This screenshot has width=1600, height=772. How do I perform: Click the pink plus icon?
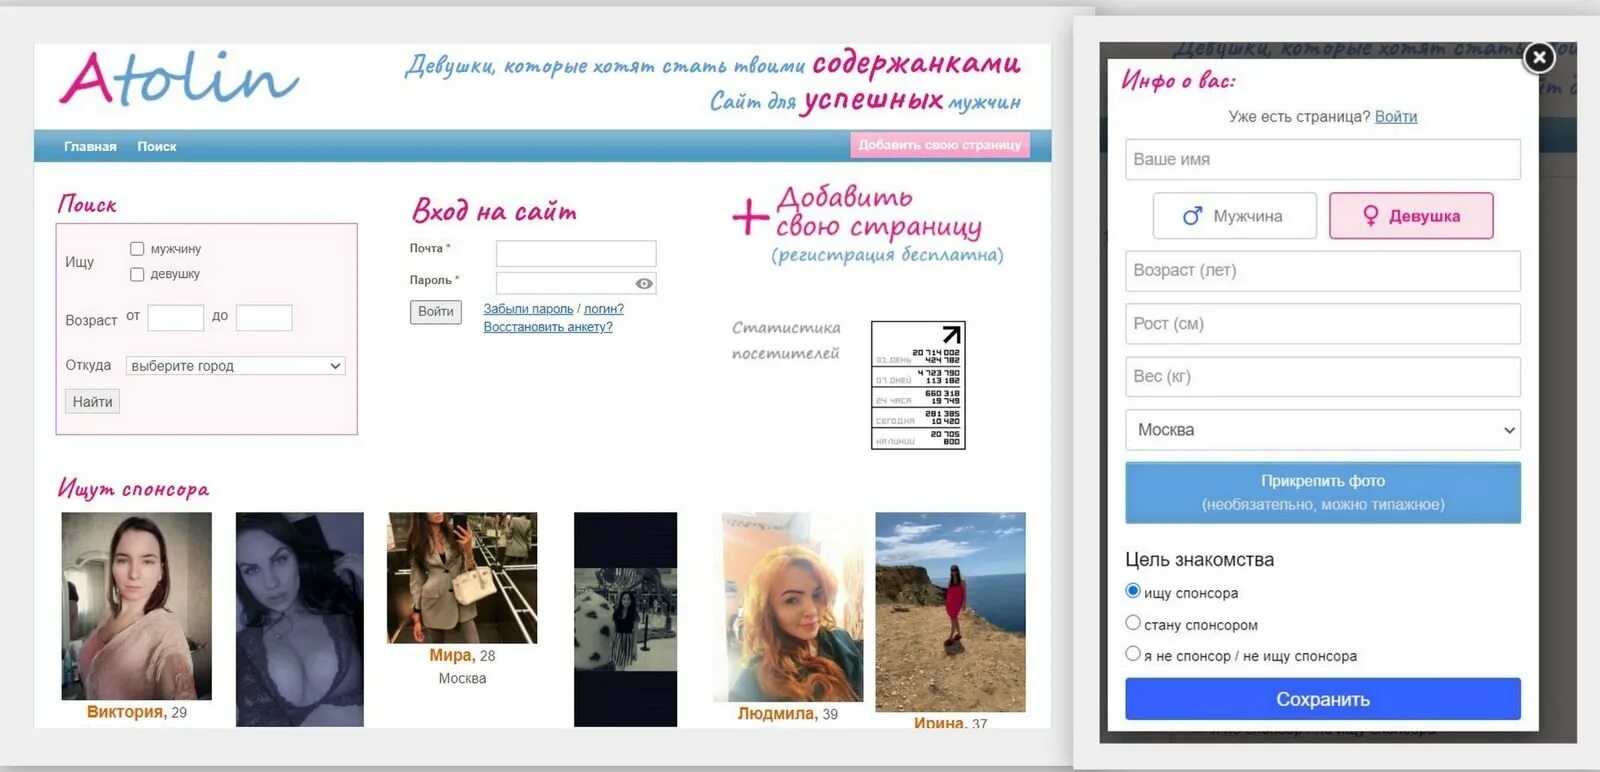pyautogui.click(x=749, y=216)
